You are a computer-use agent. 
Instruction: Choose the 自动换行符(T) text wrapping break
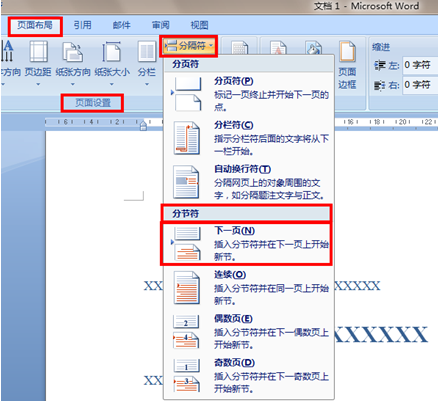248,182
